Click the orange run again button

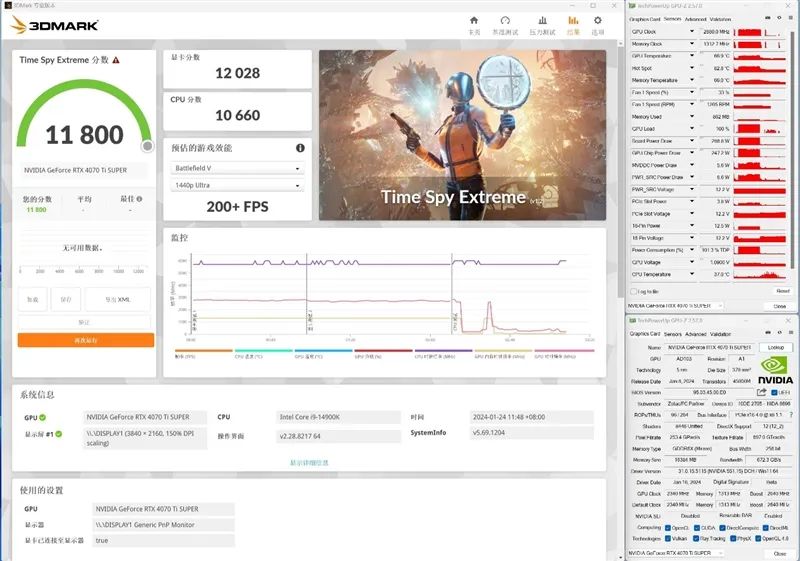click(x=86, y=340)
